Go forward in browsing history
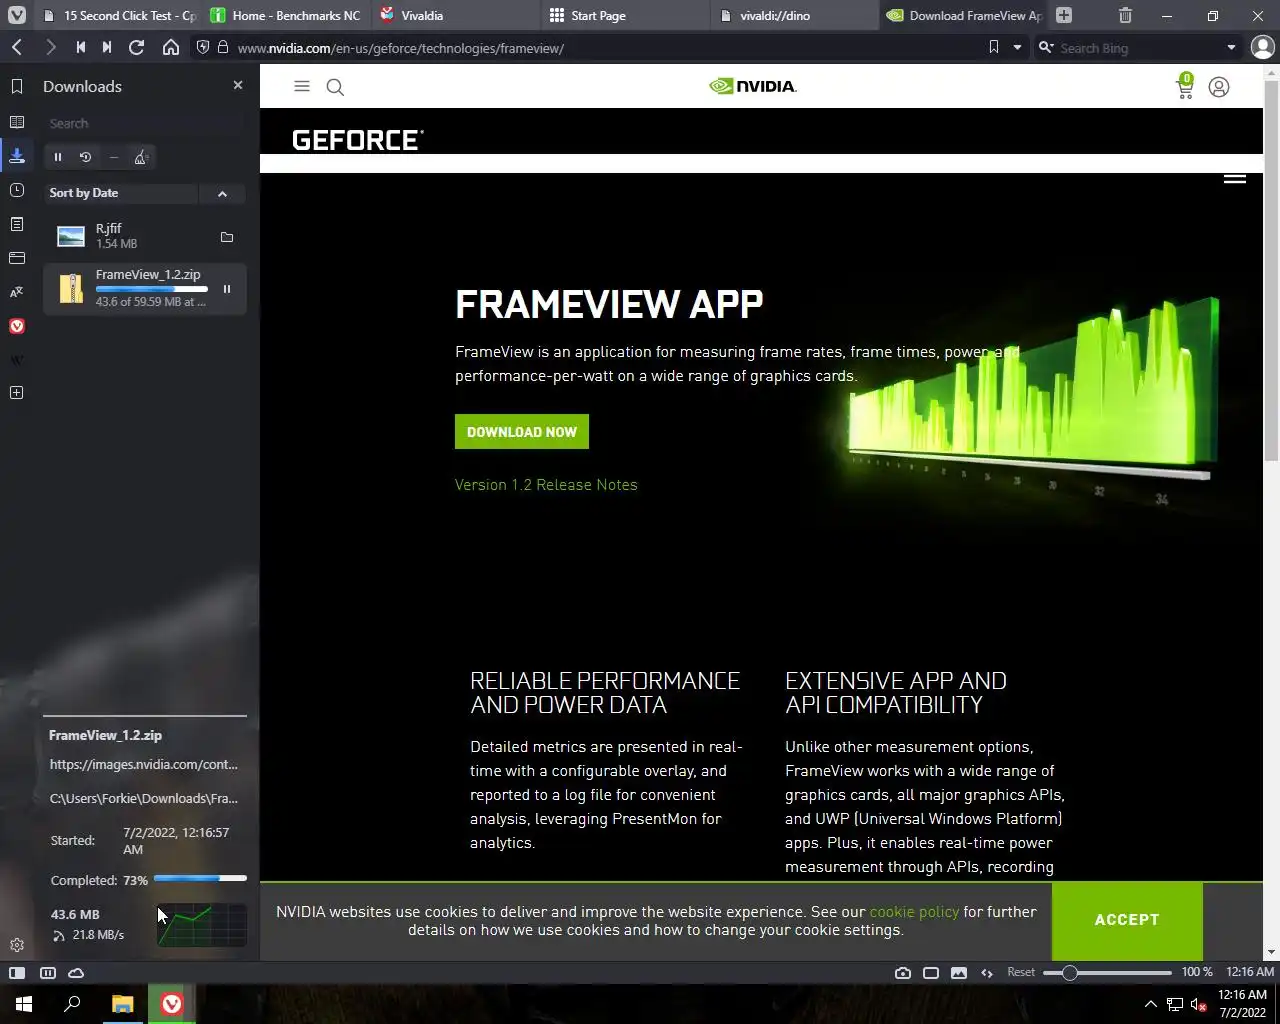Screen dimensions: 1280x1024 point(50,47)
